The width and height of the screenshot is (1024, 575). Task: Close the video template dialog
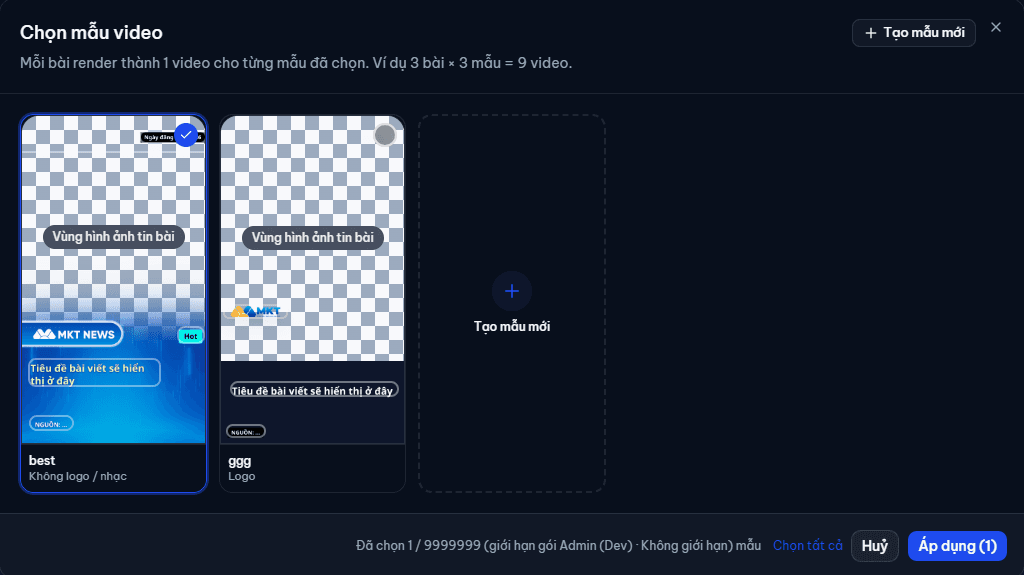click(x=995, y=27)
